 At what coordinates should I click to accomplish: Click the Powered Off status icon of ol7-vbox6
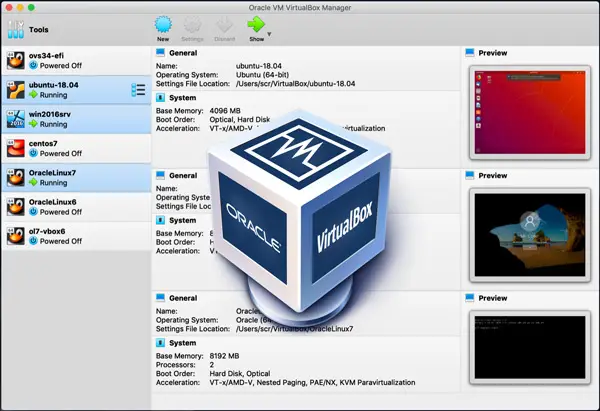34,241
